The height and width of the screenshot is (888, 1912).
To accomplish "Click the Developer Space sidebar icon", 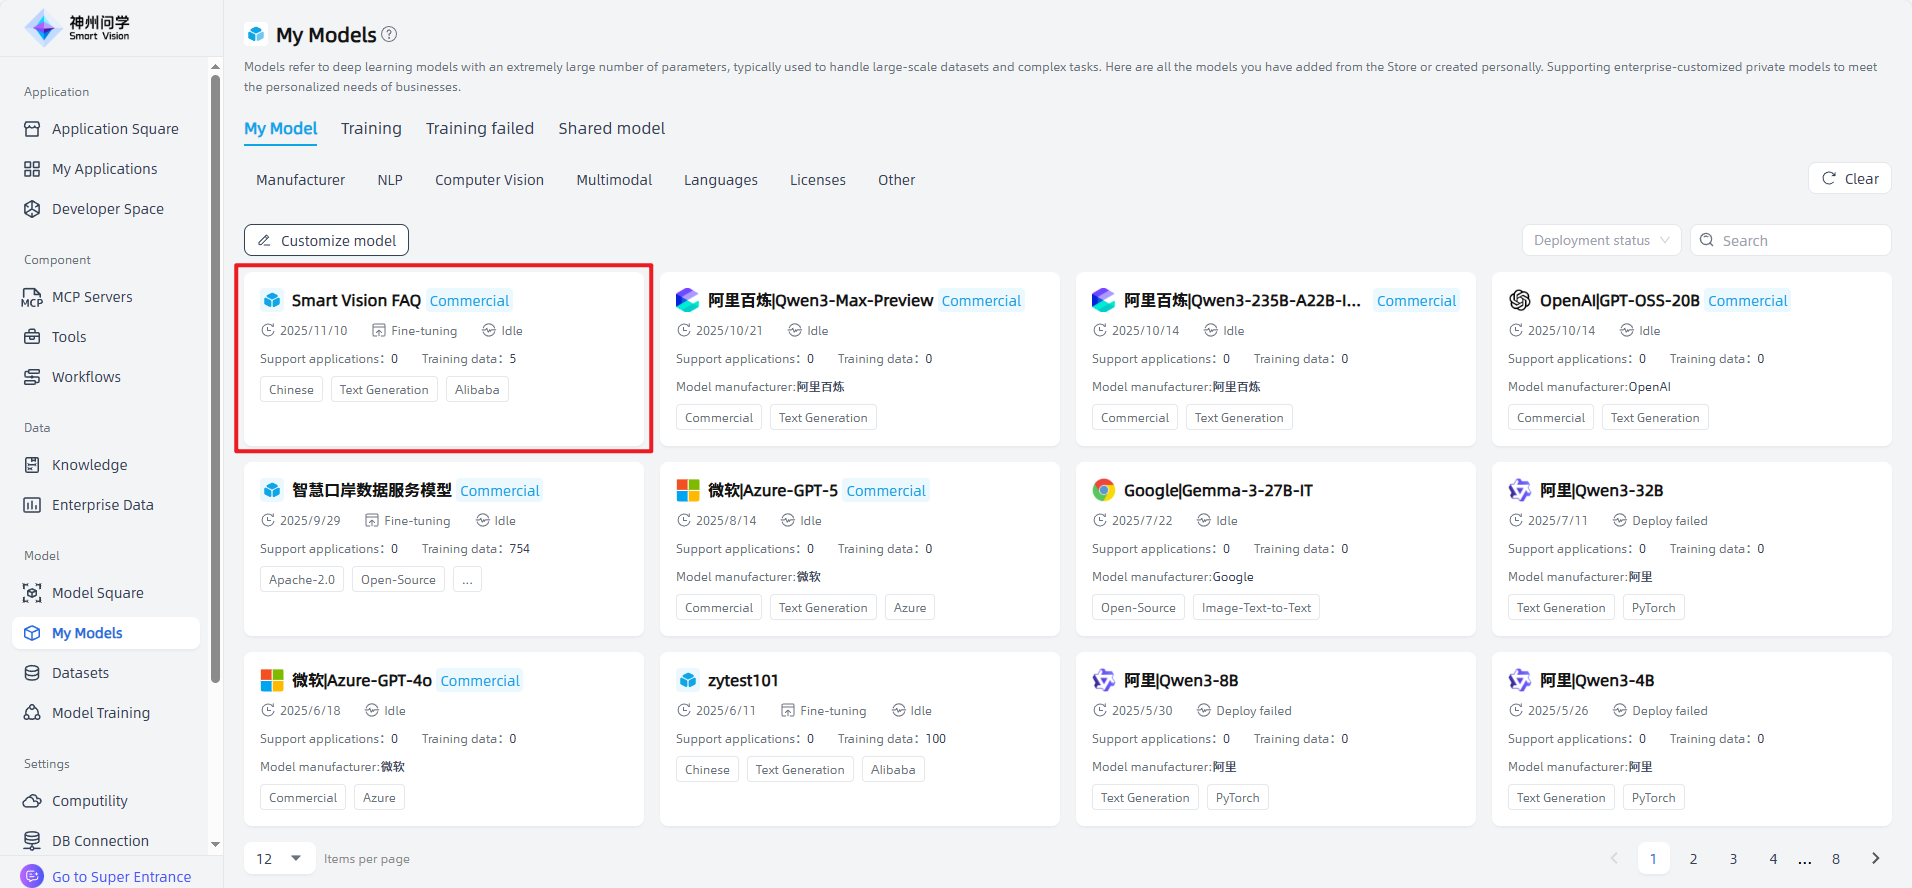I will (32, 209).
